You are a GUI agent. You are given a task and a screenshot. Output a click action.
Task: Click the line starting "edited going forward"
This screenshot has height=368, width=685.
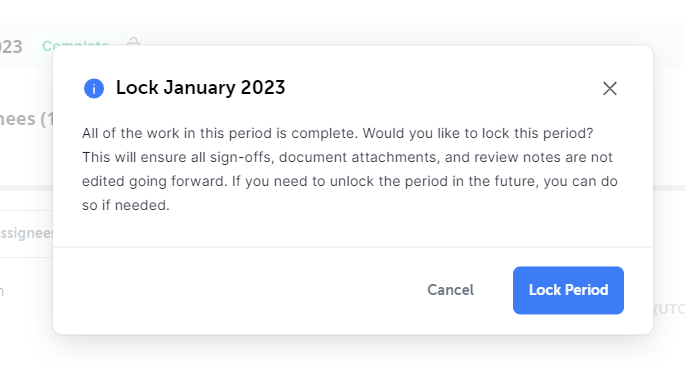(349, 181)
